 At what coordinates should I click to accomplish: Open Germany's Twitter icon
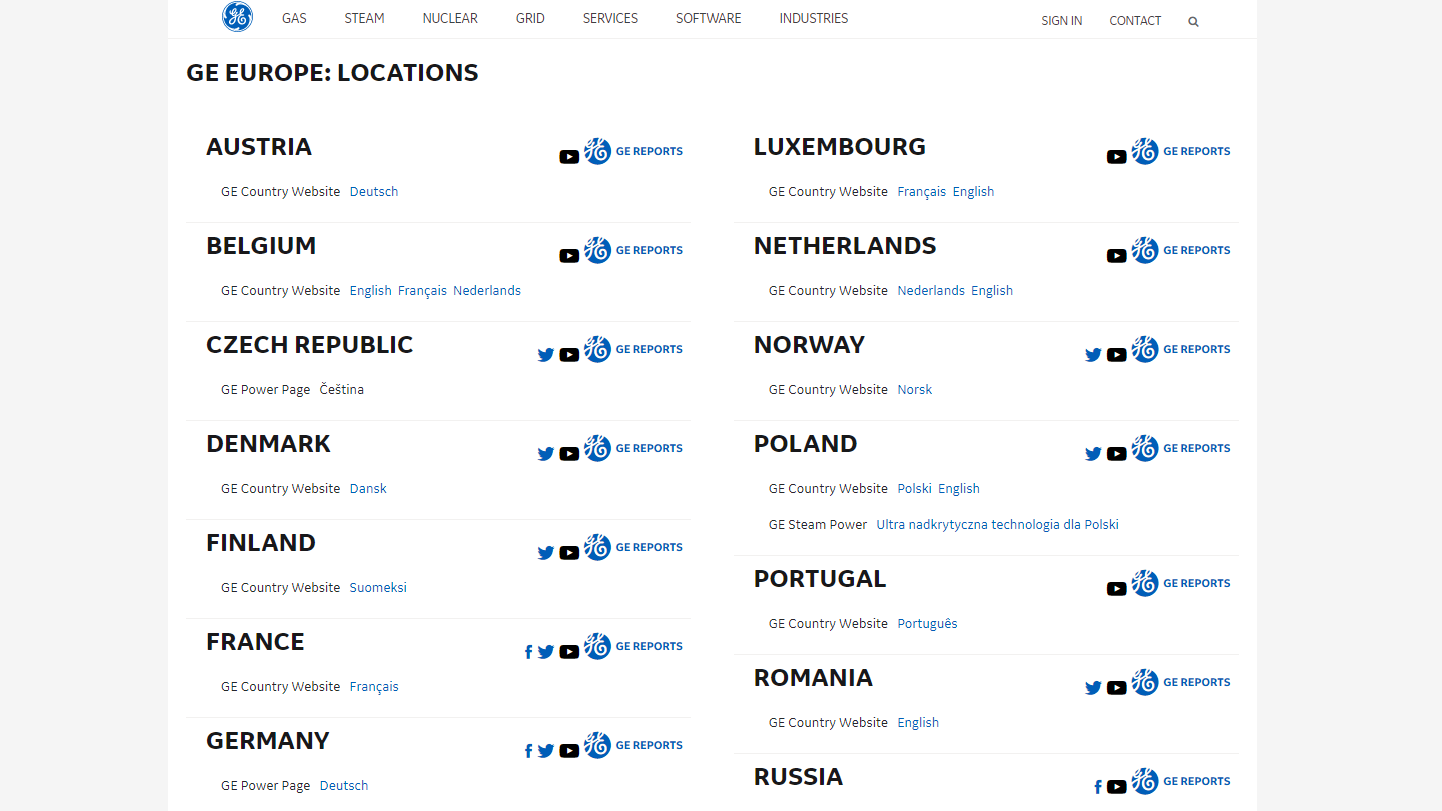545,750
